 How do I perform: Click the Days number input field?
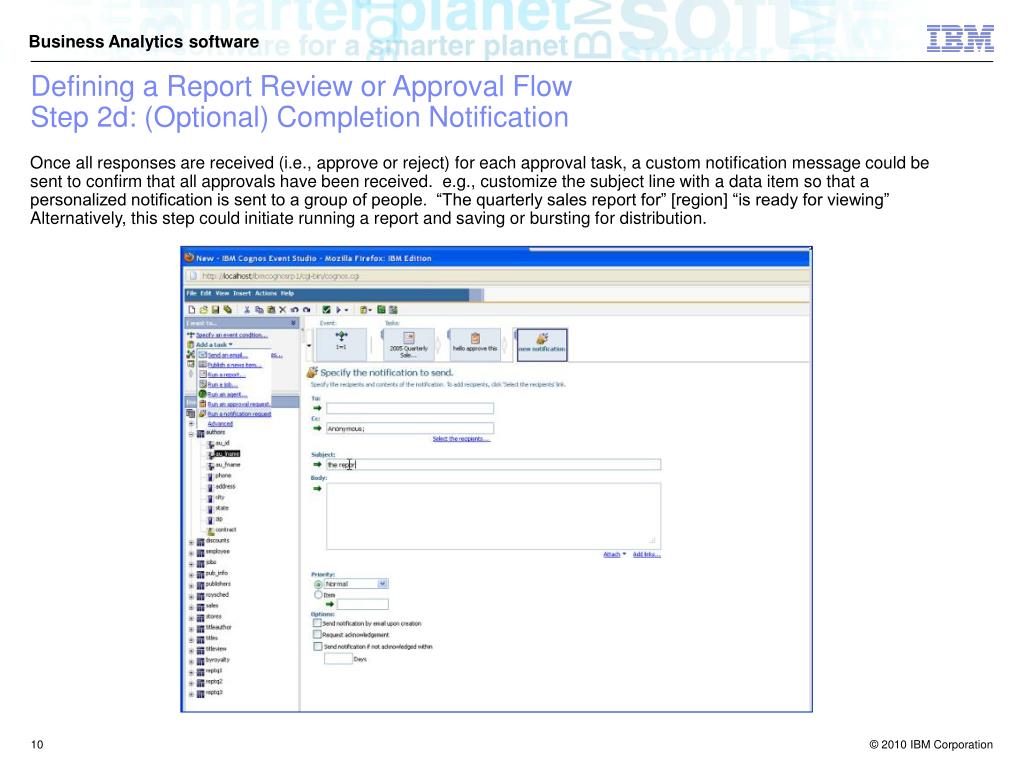click(338, 658)
